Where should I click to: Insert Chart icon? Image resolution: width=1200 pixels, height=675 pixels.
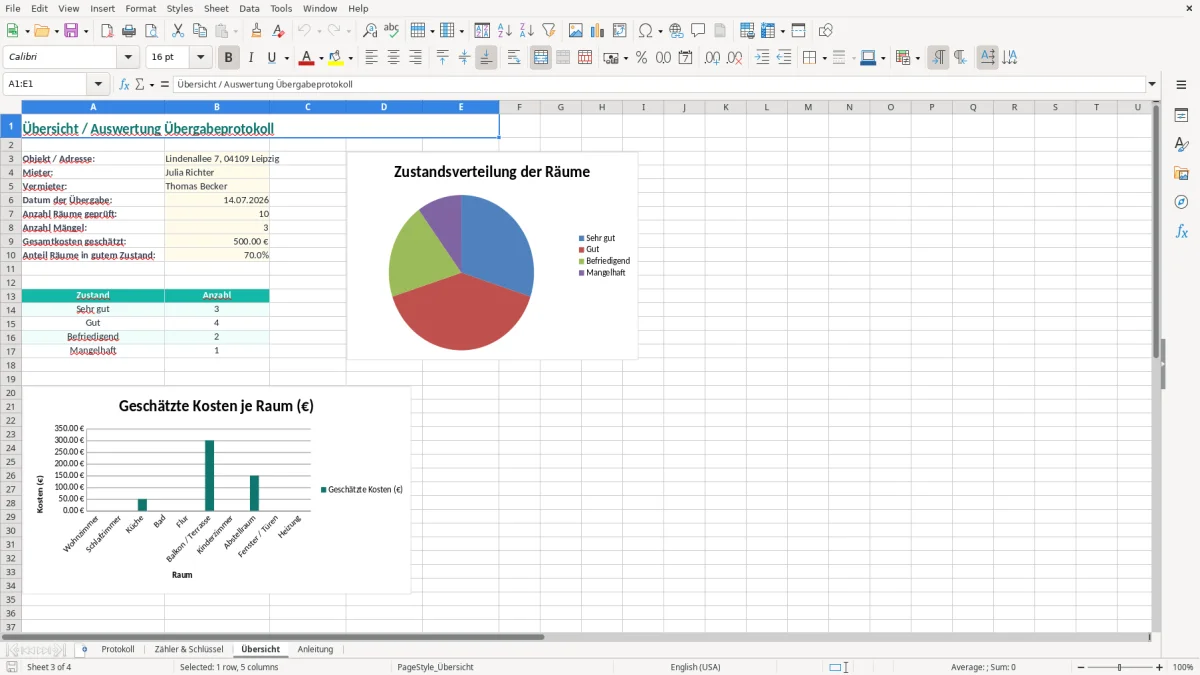point(597,31)
